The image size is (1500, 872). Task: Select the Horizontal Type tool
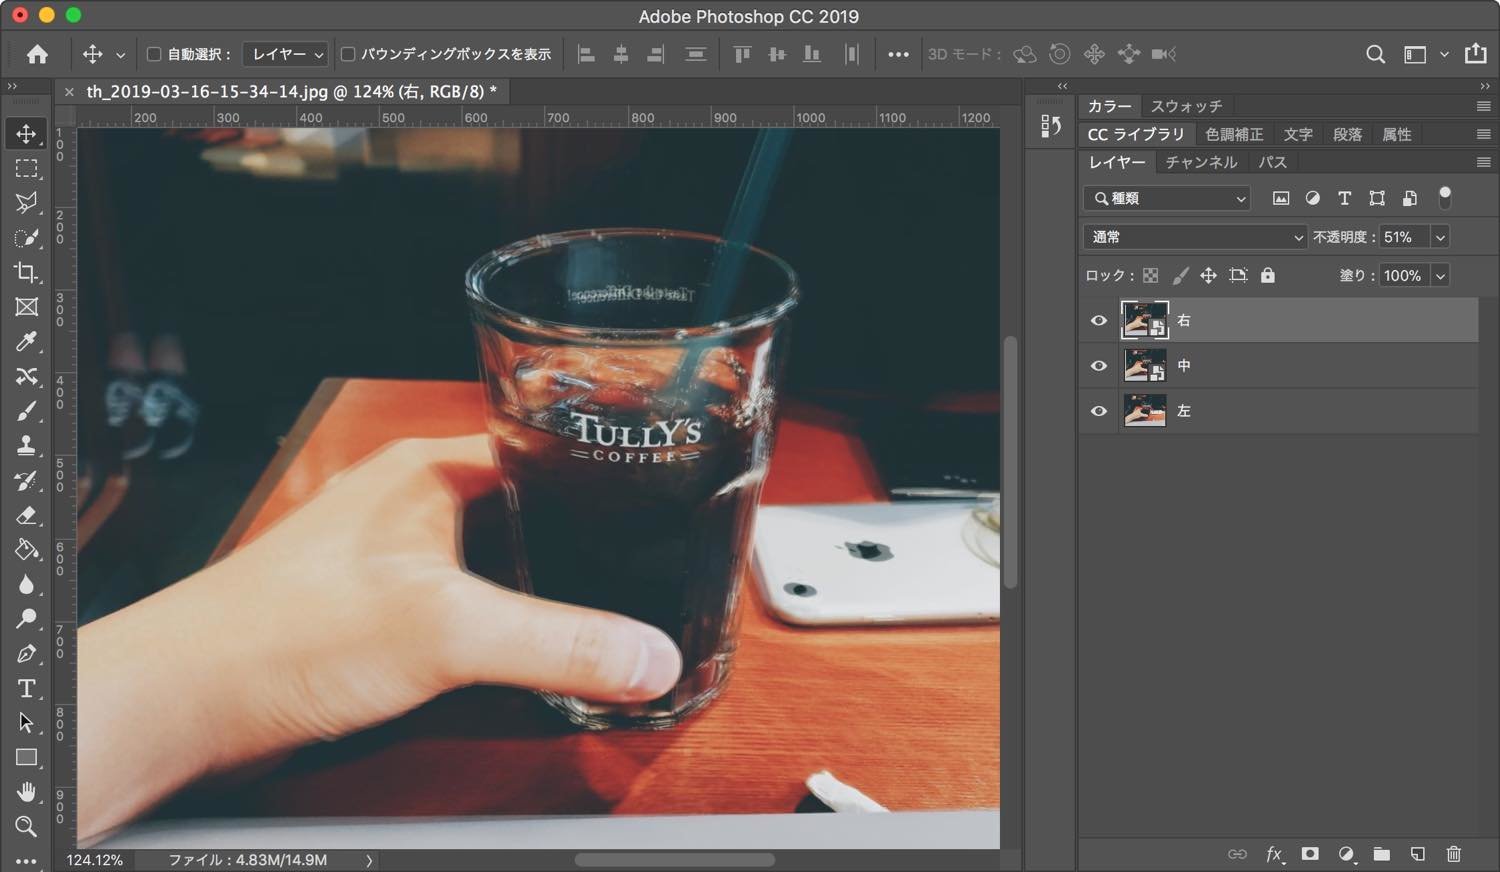(26, 688)
